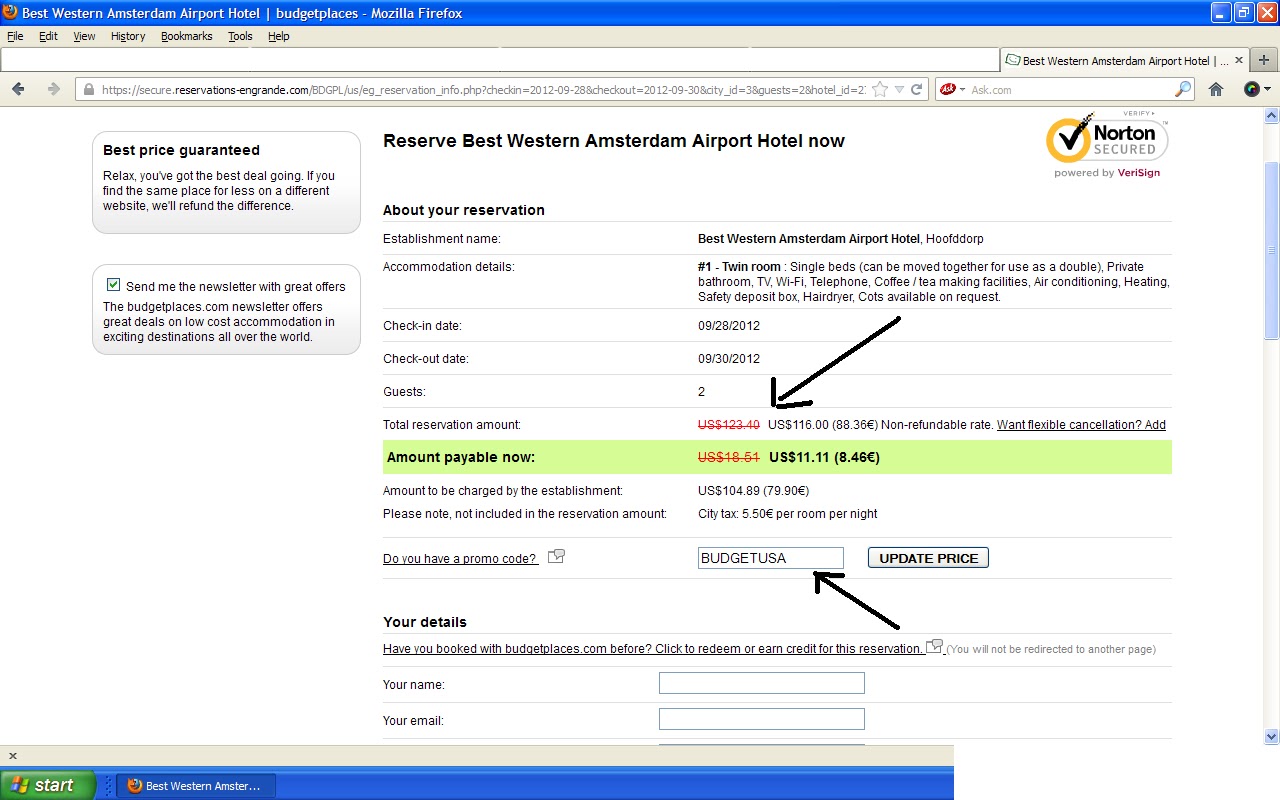Open the Tools menu
This screenshot has width=1280, height=800.
240,36
